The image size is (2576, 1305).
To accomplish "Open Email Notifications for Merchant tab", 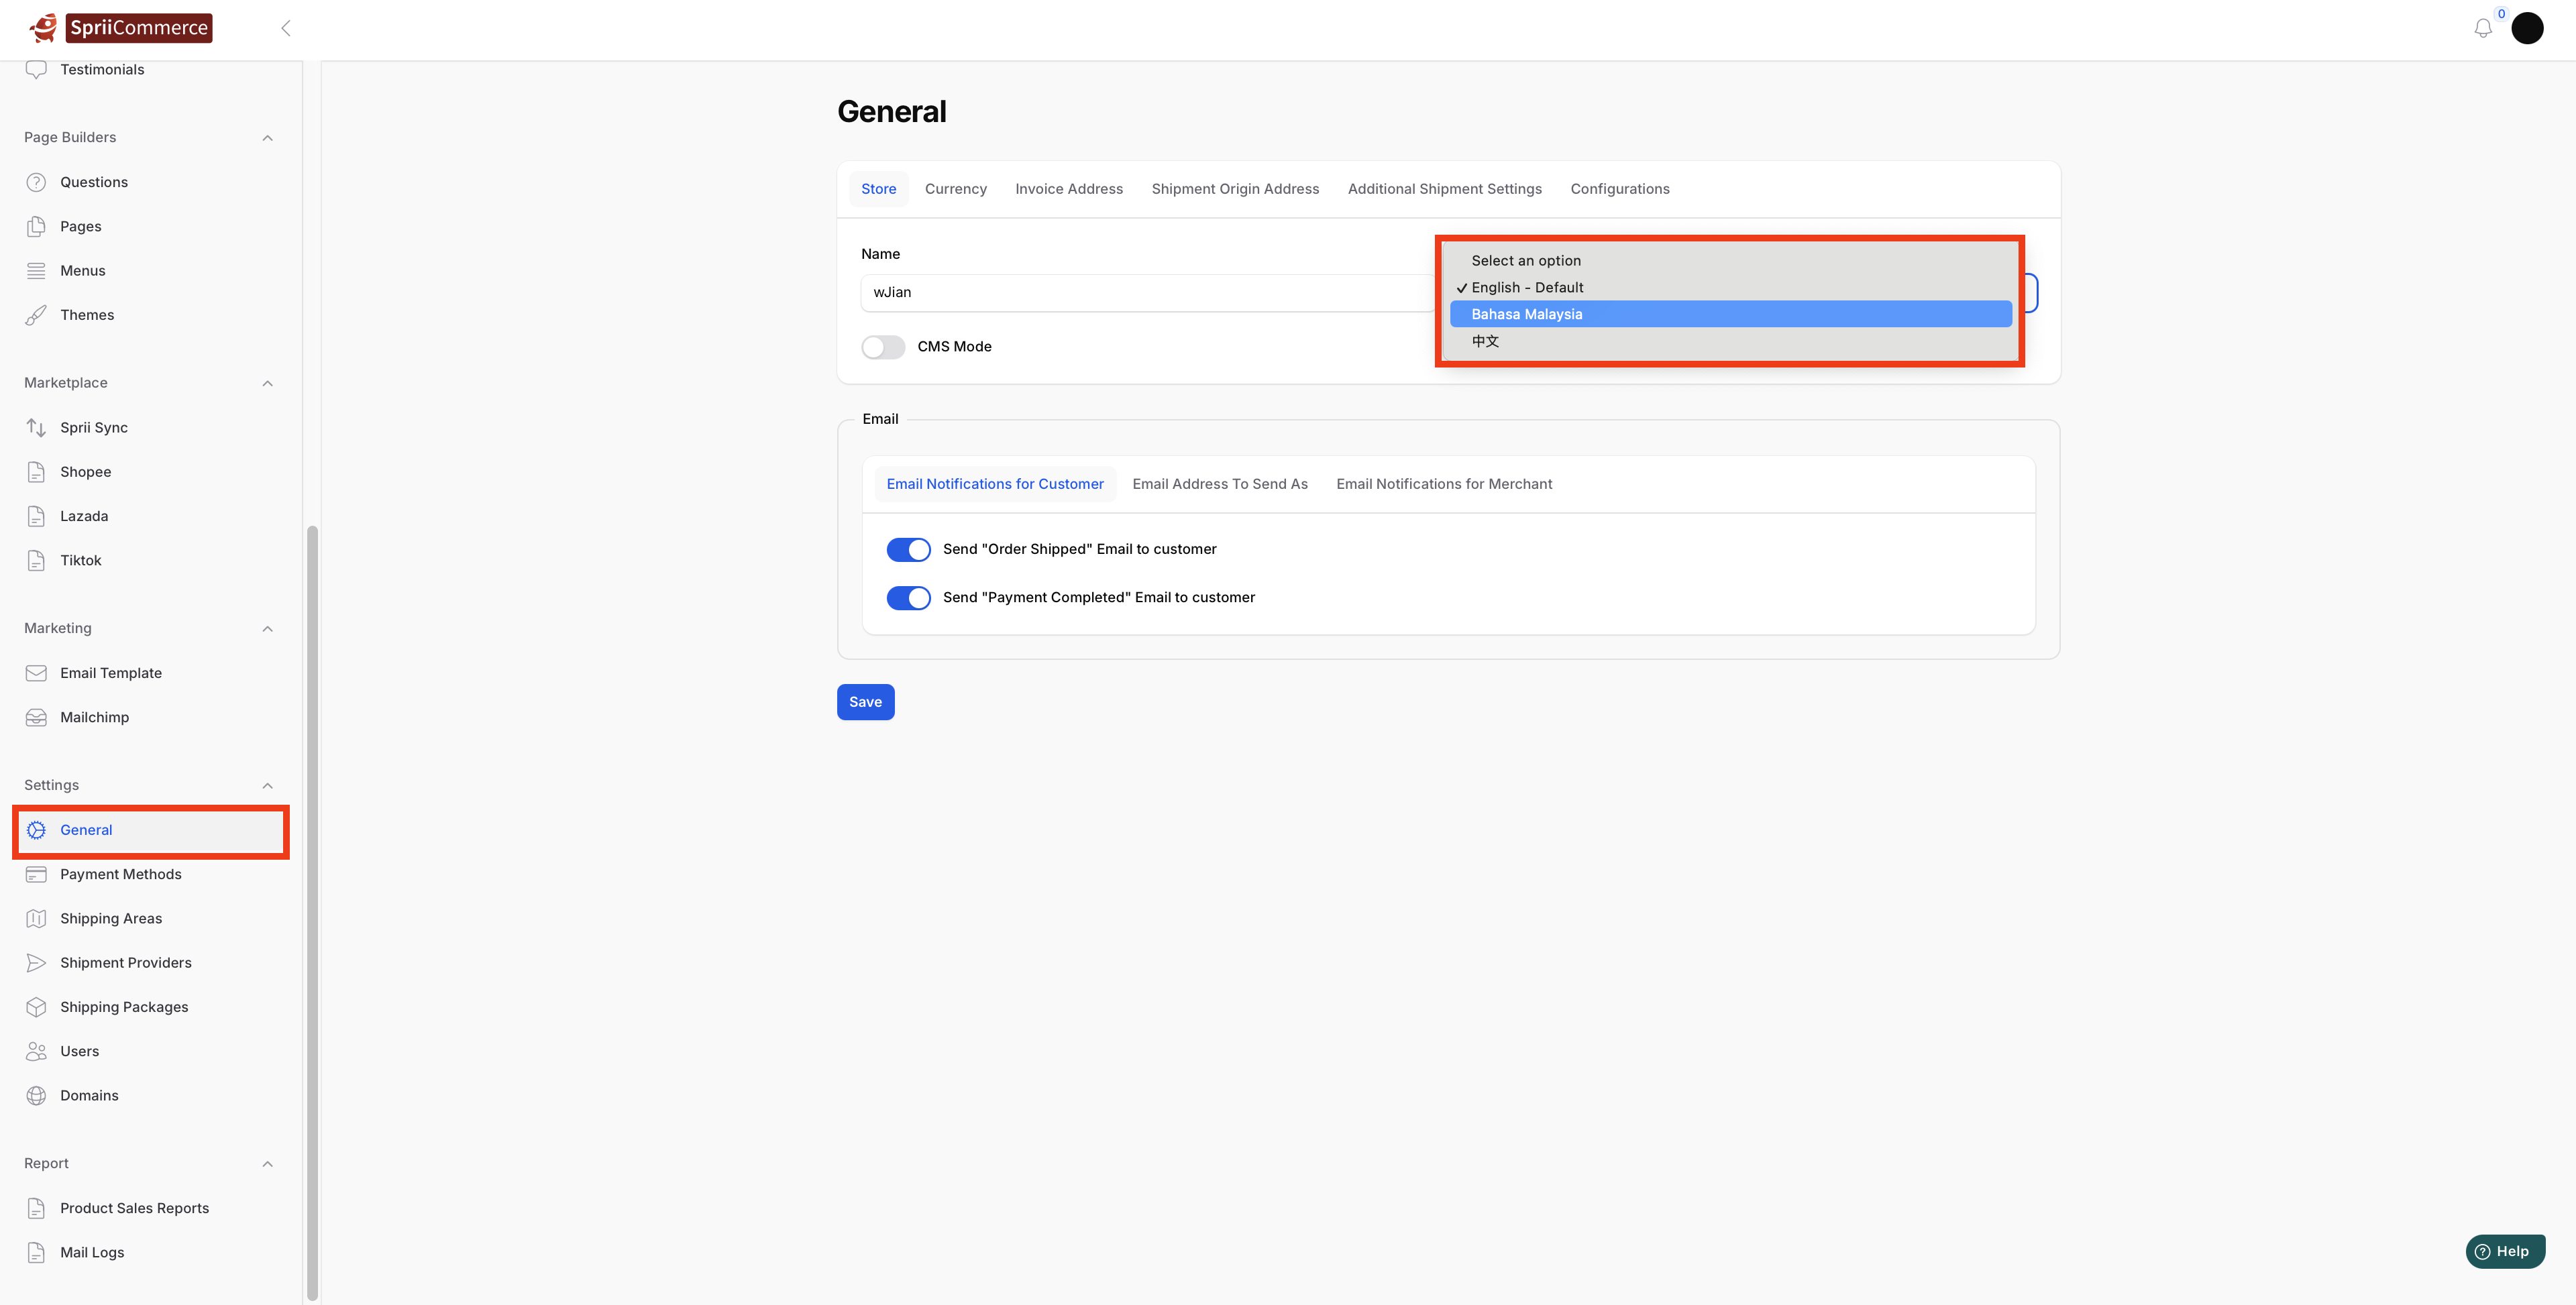I will (x=1443, y=484).
